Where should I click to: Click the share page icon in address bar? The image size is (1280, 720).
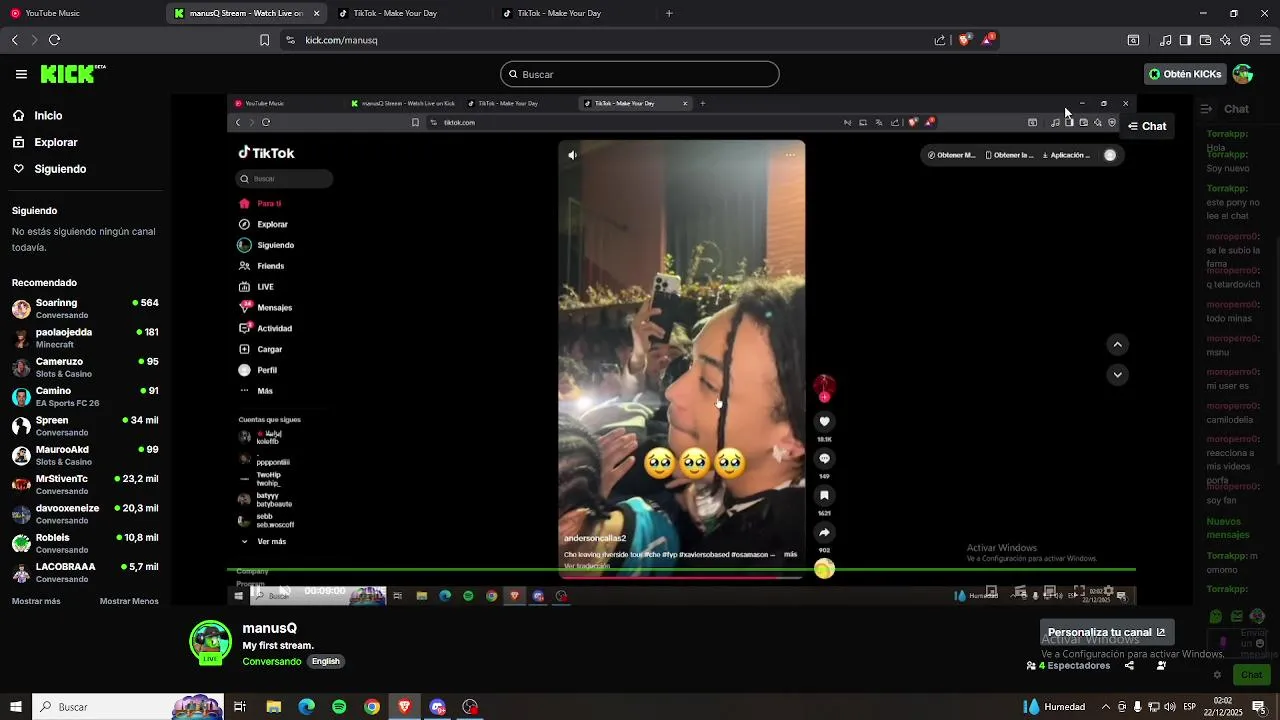pyautogui.click(x=940, y=40)
